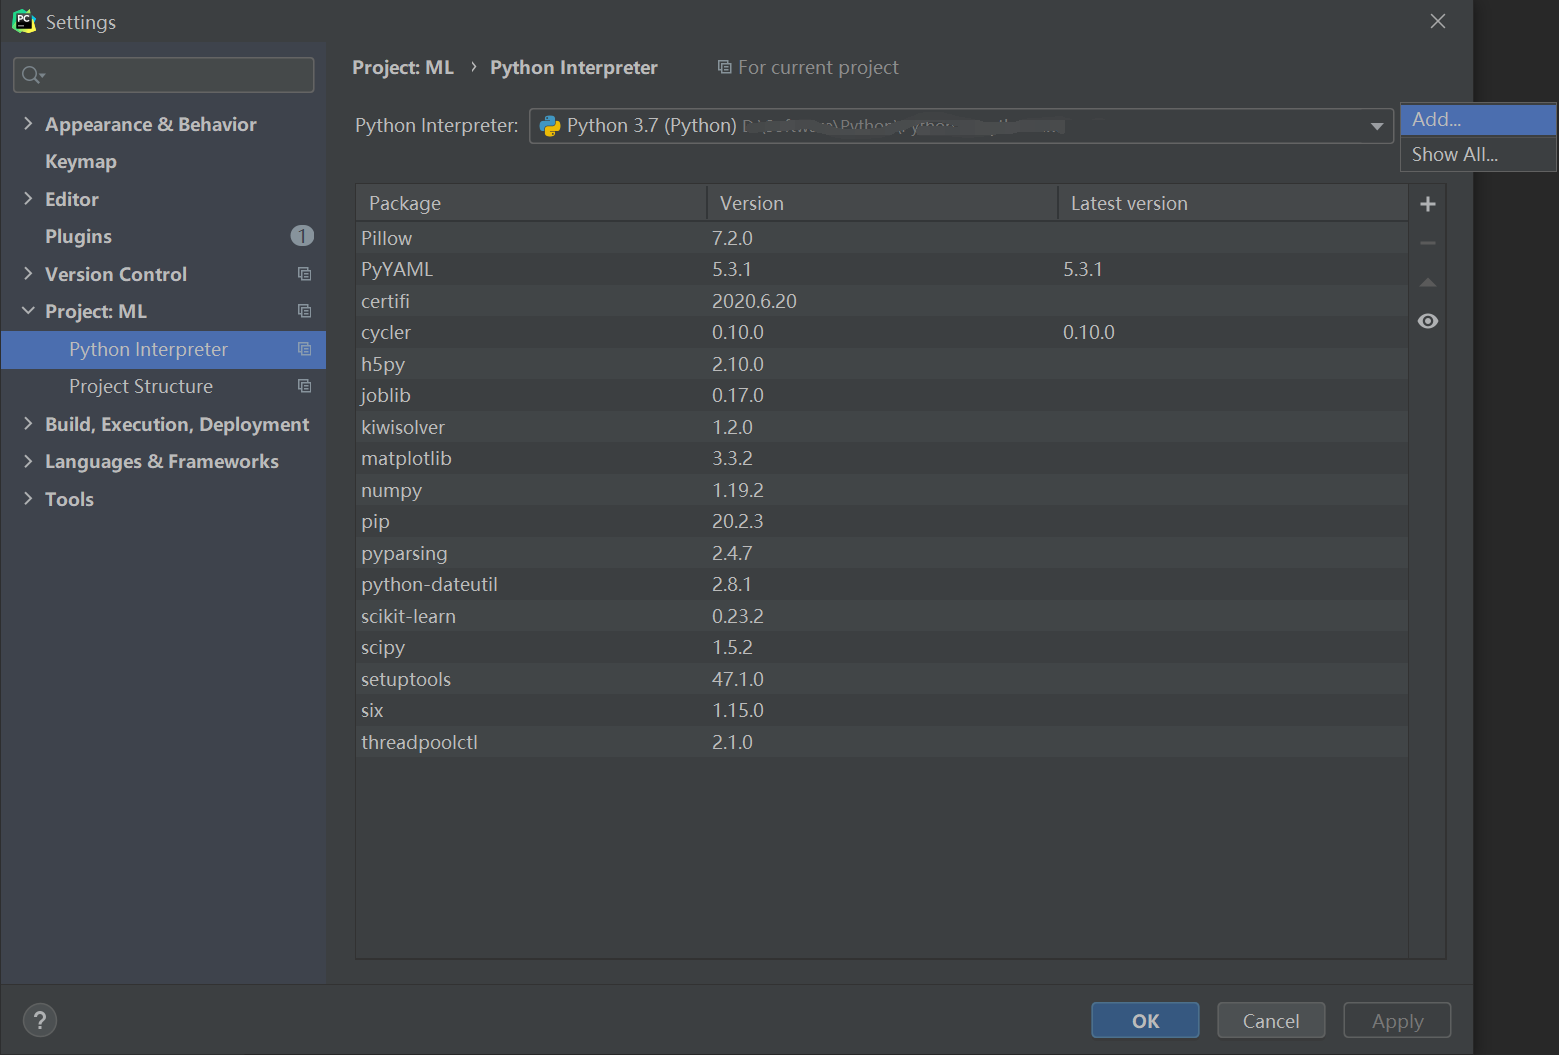Select the scikit-learn package row
1559x1055 pixels.
882,616
